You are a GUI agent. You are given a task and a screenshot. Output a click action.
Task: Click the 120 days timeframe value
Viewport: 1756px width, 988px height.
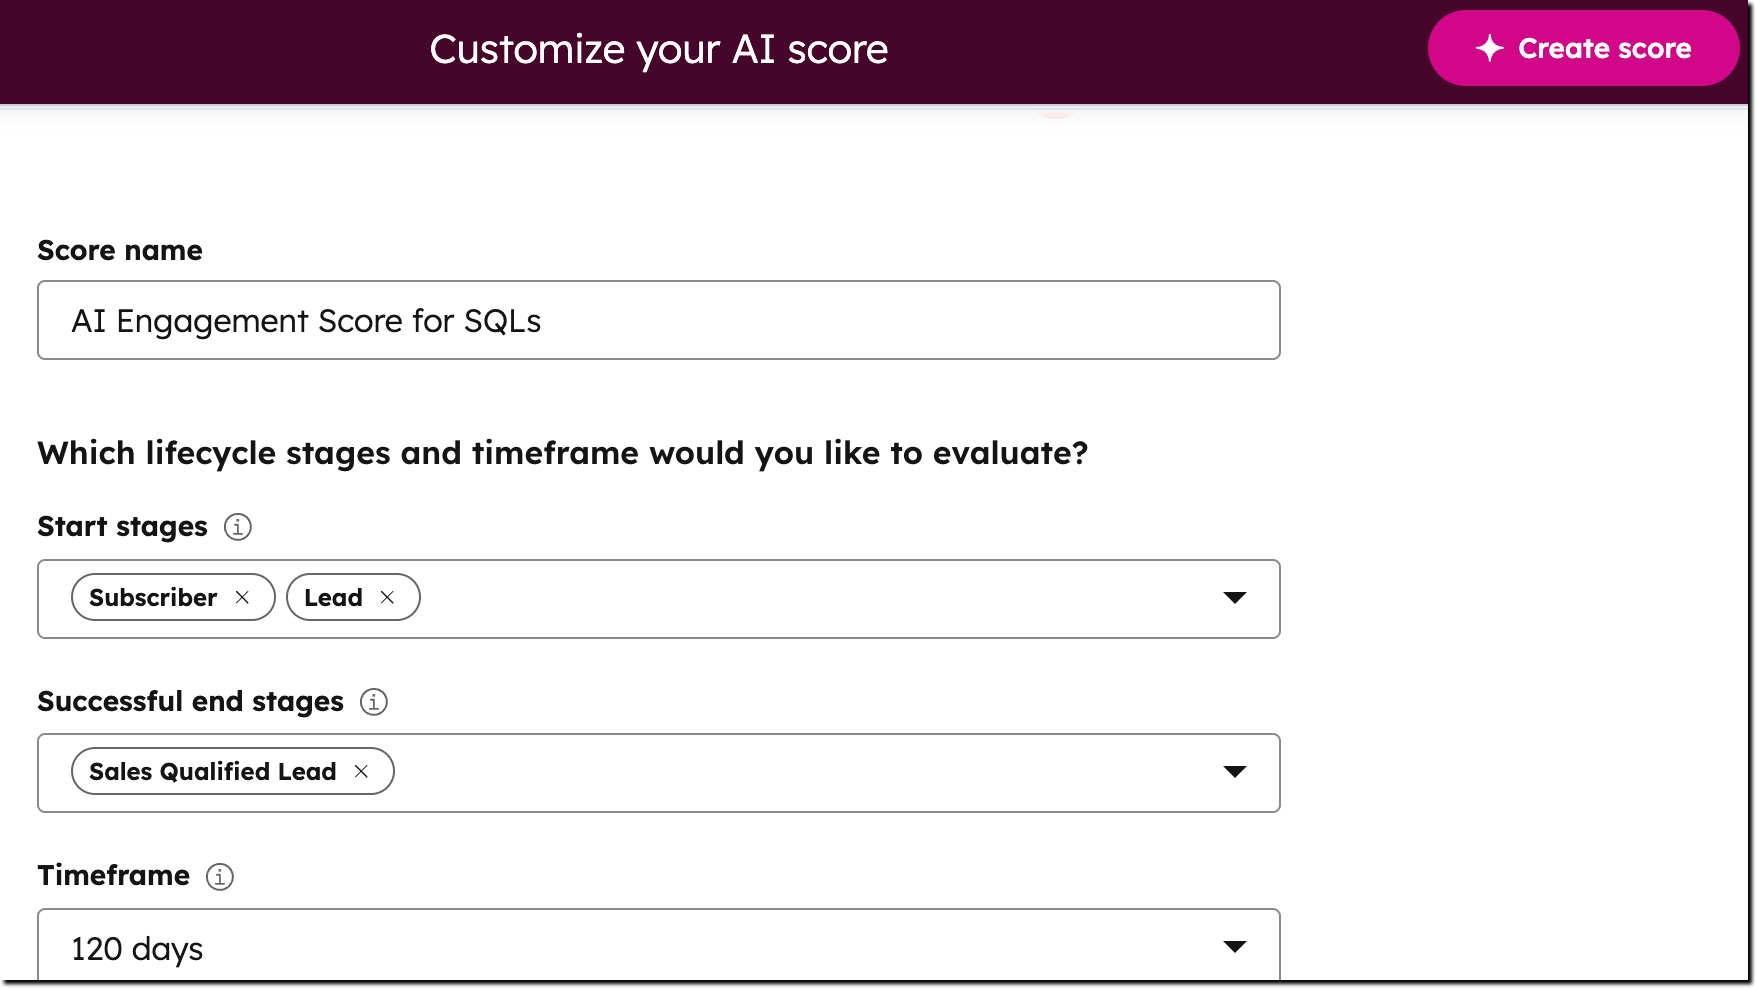point(136,948)
